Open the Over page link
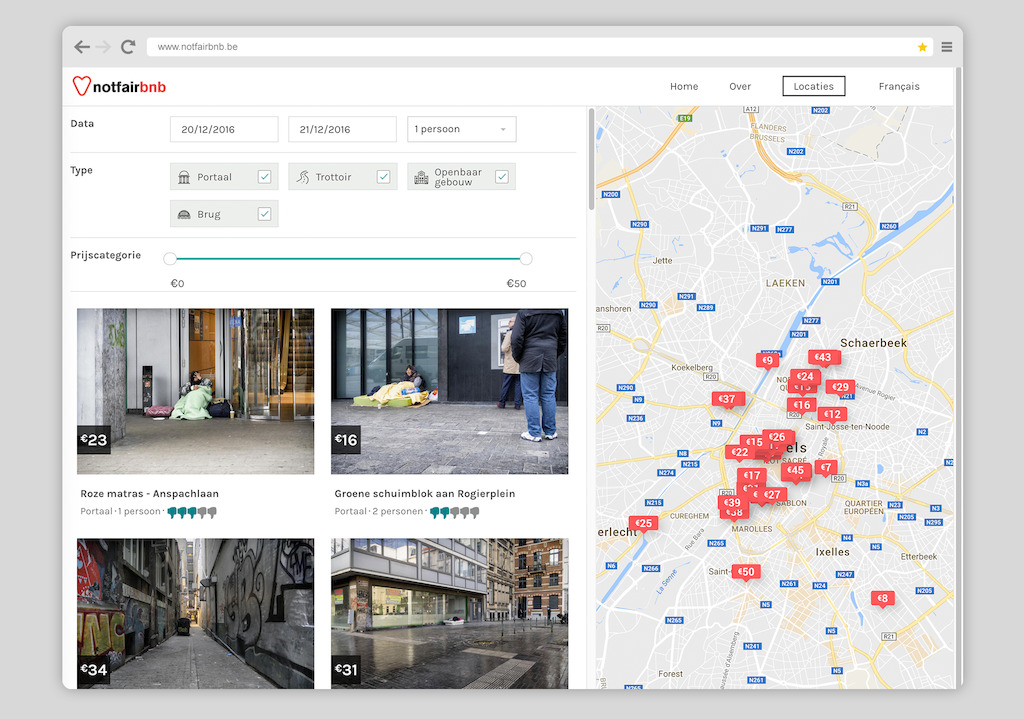1024x719 pixels. 740,86
